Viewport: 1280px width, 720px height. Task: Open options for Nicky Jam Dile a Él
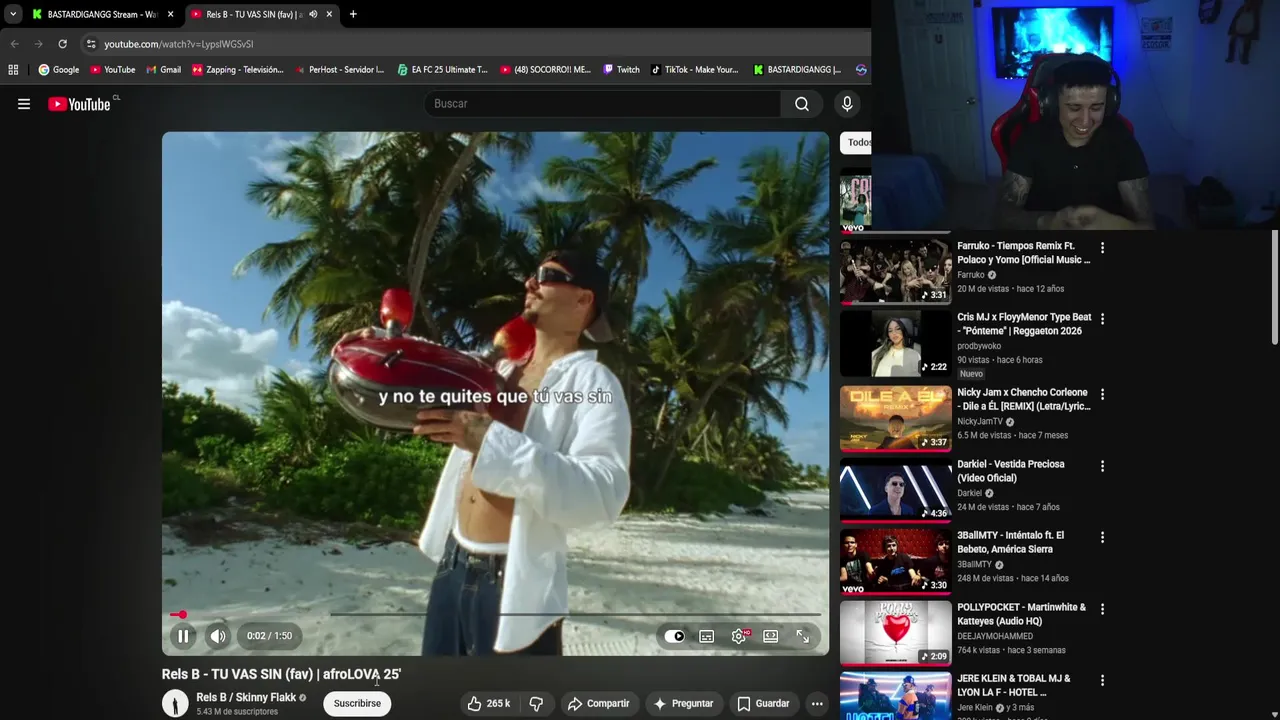(1102, 394)
